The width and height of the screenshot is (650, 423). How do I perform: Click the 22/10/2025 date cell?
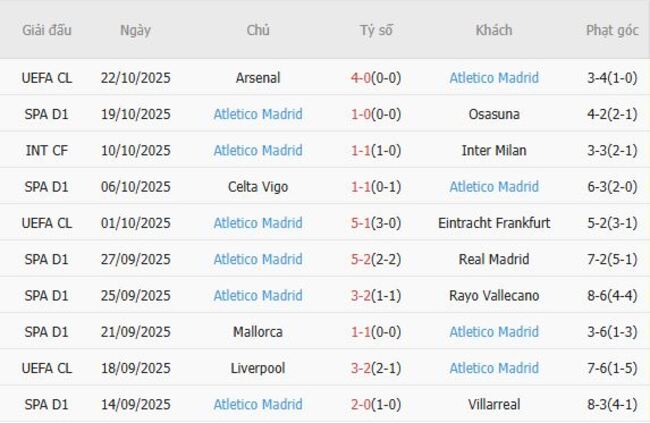[136, 78]
